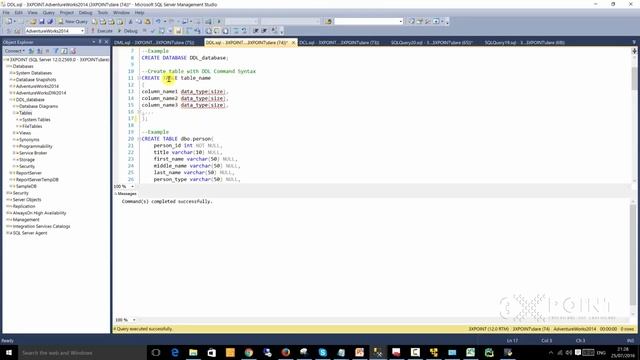Click the Task View taskbar icon
Viewport: 640px width, 360px height.
coord(156,353)
